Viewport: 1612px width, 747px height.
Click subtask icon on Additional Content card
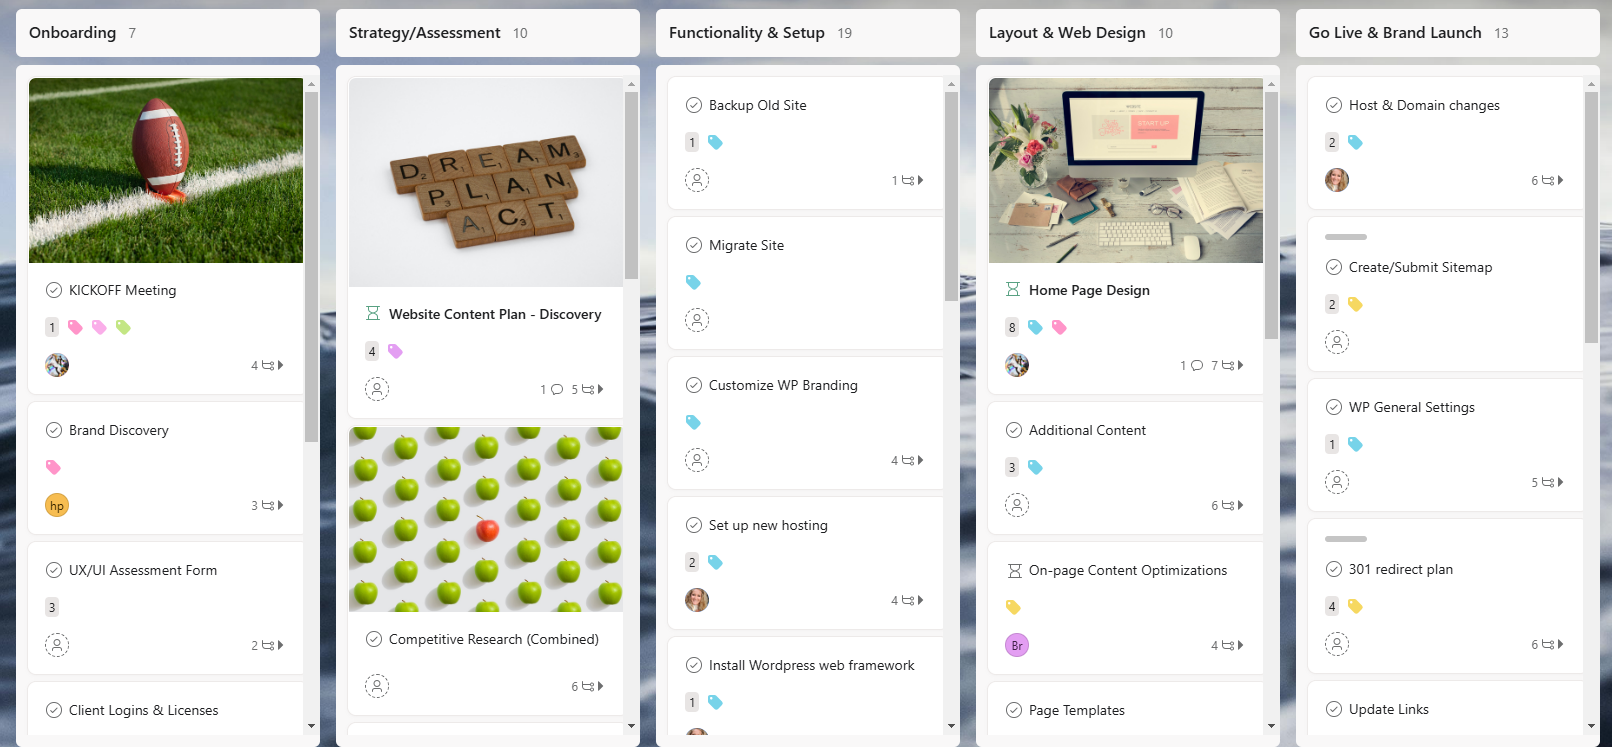(1228, 505)
